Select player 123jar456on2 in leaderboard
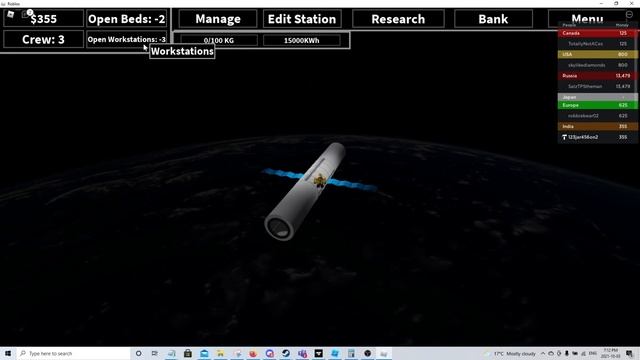 pos(597,137)
